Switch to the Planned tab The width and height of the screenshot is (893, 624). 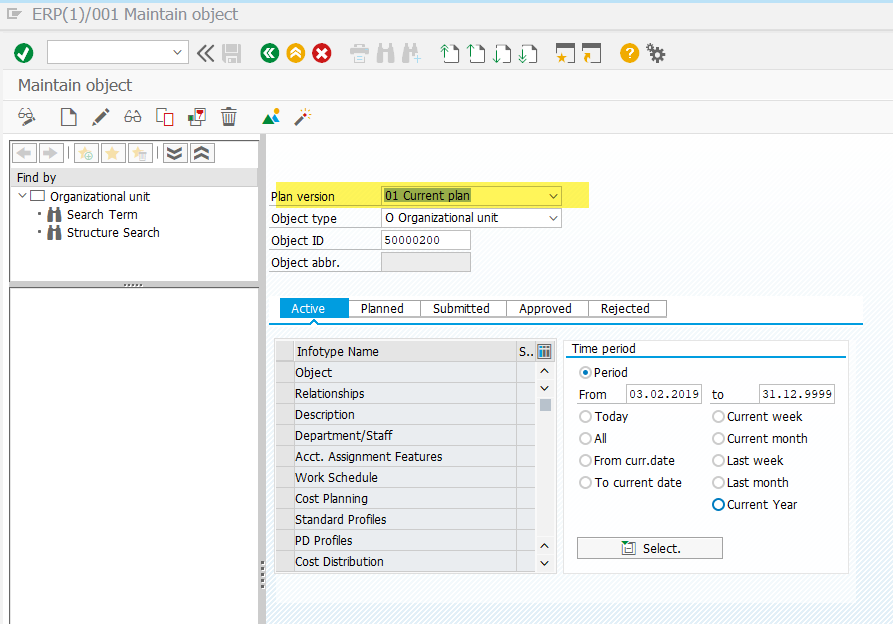pos(384,308)
